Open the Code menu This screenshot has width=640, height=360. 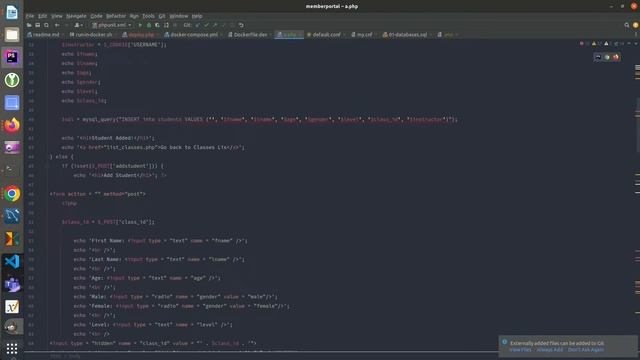point(96,16)
